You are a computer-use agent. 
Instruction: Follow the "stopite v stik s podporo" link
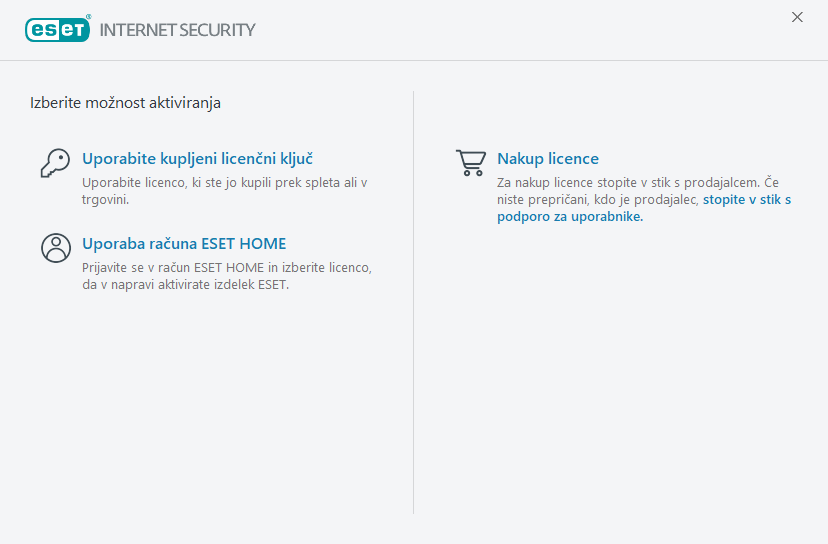pos(746,200)
